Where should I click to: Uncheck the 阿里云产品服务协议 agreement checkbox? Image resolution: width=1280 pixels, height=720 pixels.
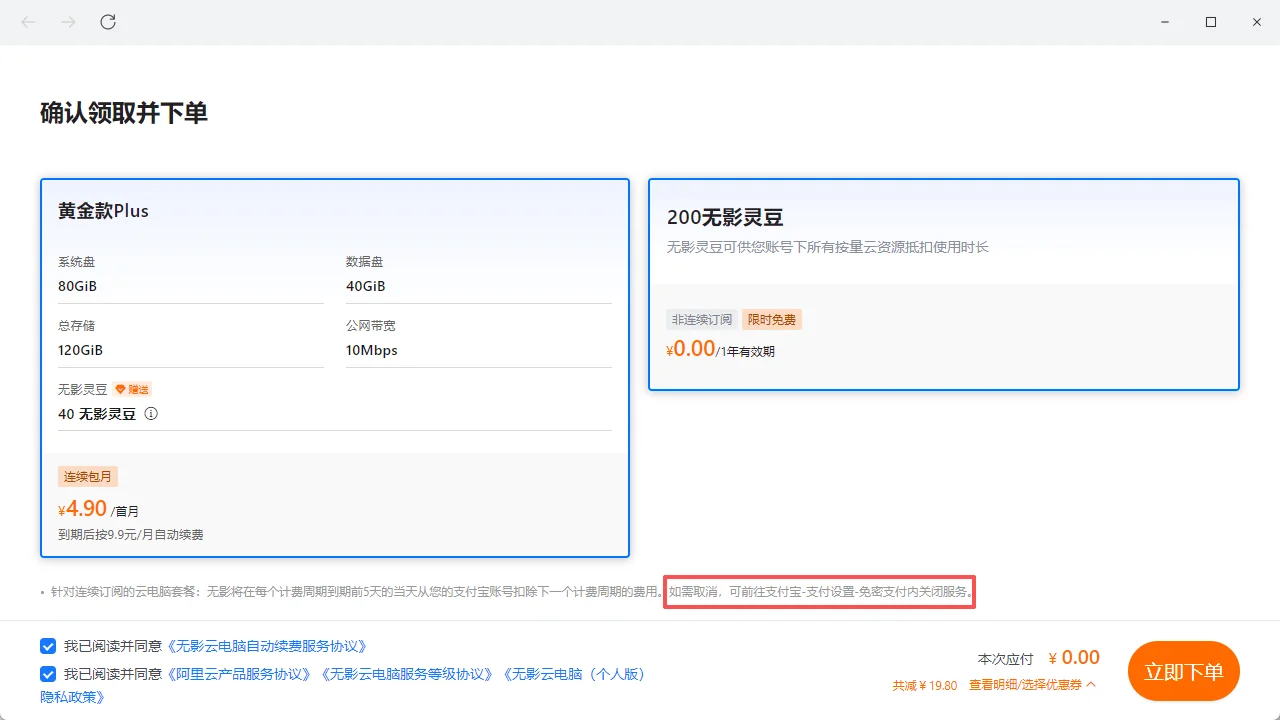pyautogui.click(x=48, y=674)
